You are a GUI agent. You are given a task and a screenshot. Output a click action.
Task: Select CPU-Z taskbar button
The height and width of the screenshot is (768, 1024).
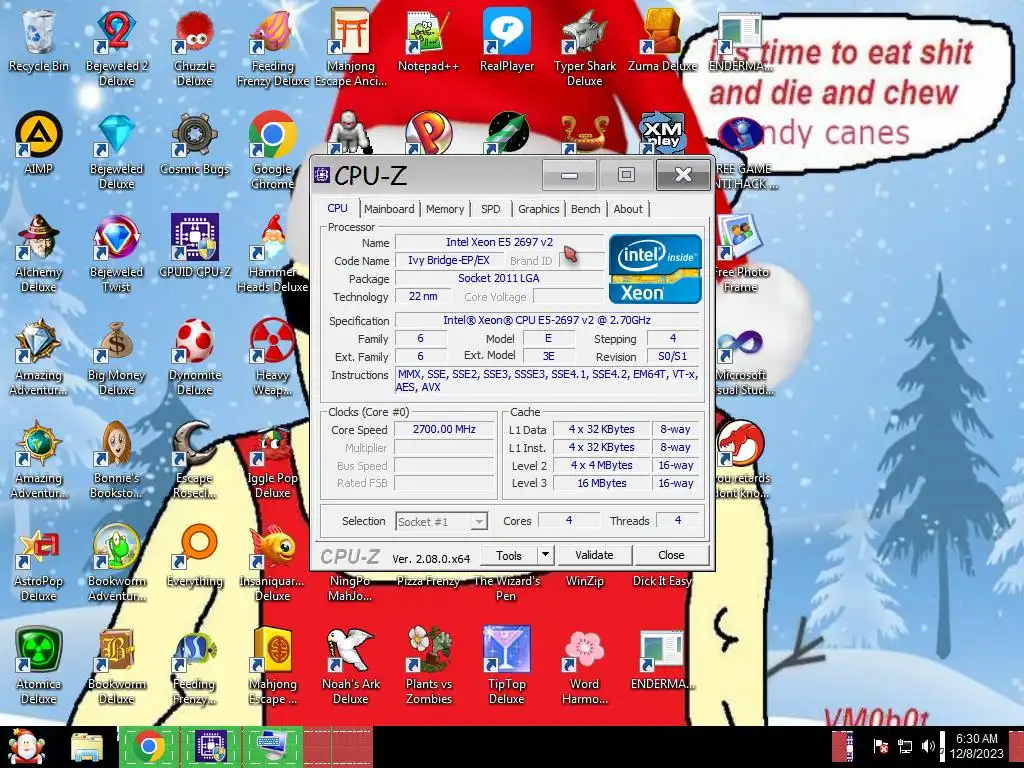pyautogui.click(x=211, y=746)
